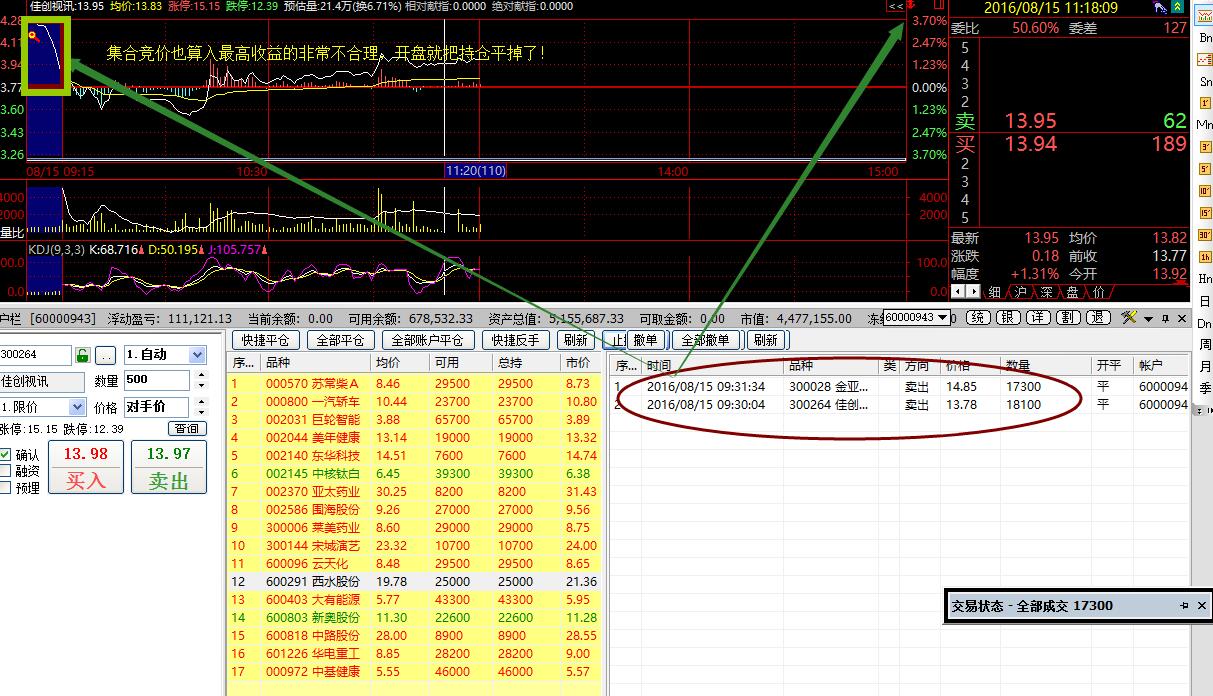The height and width of the screenshot is (696, 1213).
Task: Collapse chart with the << button
Action: point(896,6)
